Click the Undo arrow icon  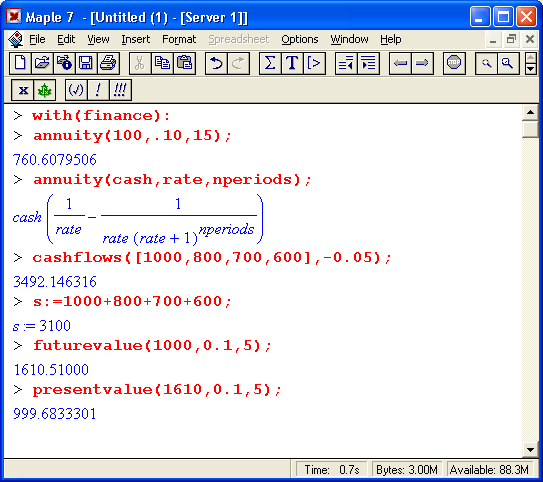pyautogui.click(x=216, y=63)
